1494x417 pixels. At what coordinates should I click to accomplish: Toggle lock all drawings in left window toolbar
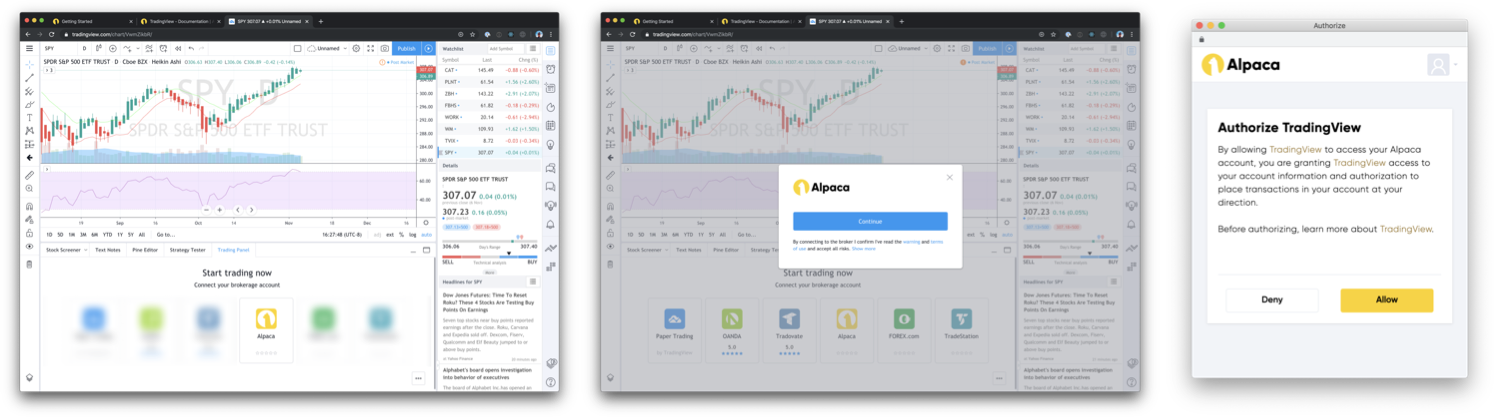click(29, 233)
